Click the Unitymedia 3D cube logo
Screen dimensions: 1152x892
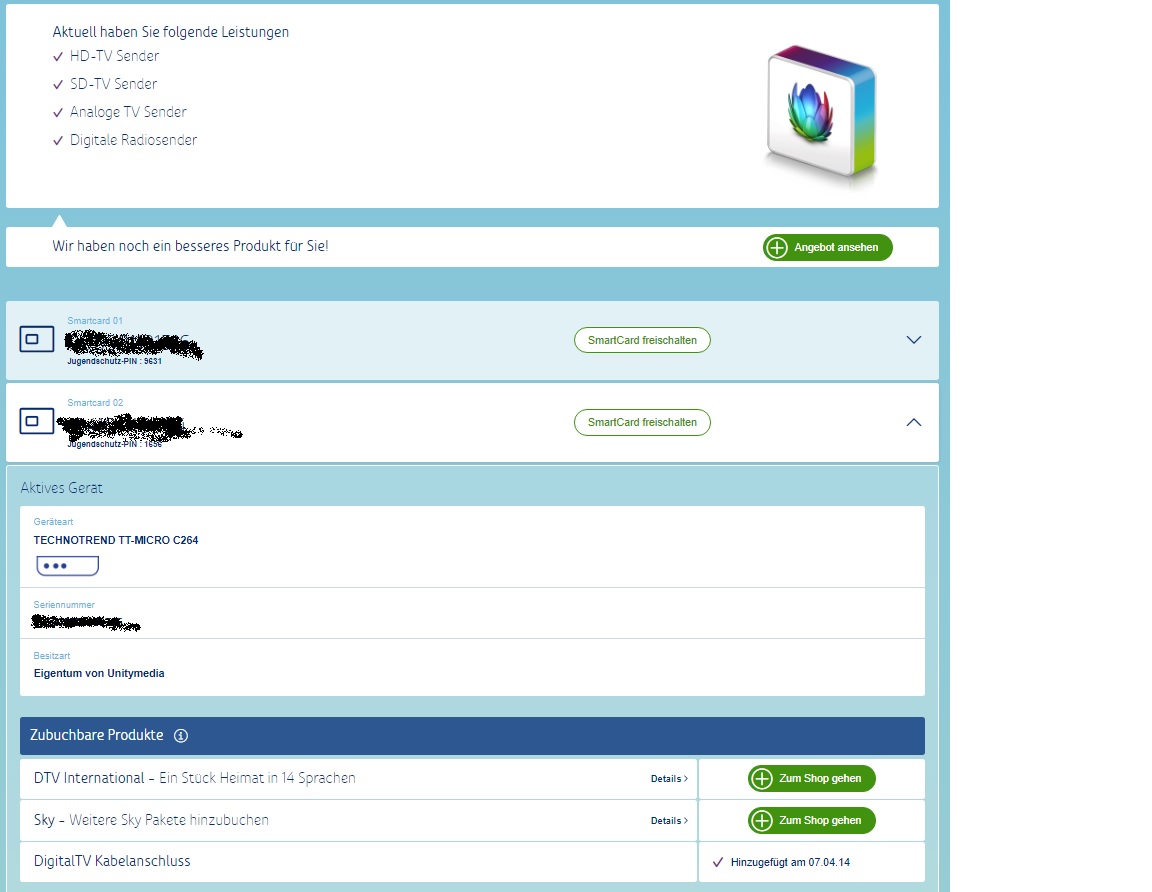(x=820, y=112)
